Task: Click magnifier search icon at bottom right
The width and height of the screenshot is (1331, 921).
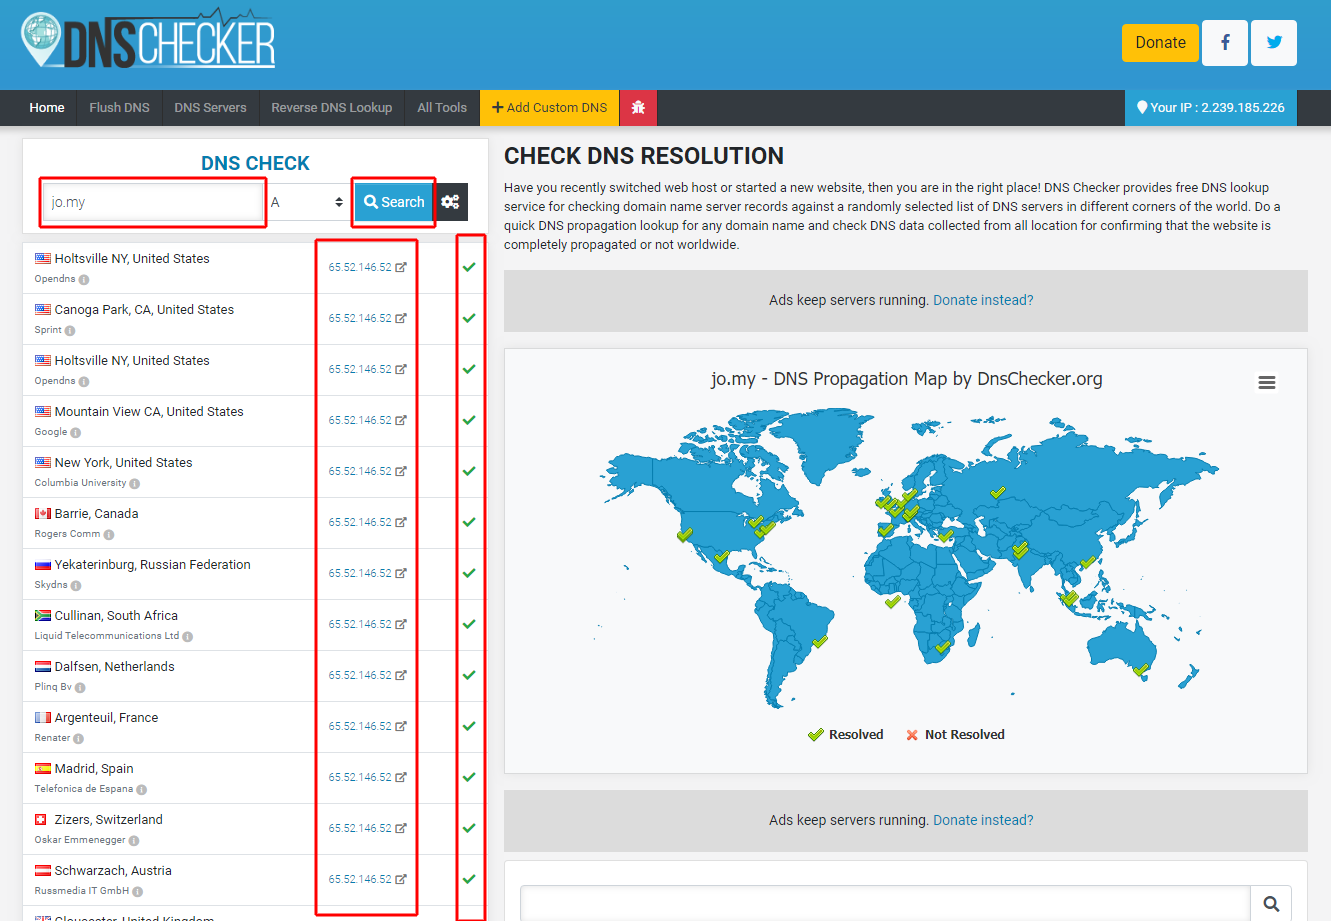Action: 1271,904
